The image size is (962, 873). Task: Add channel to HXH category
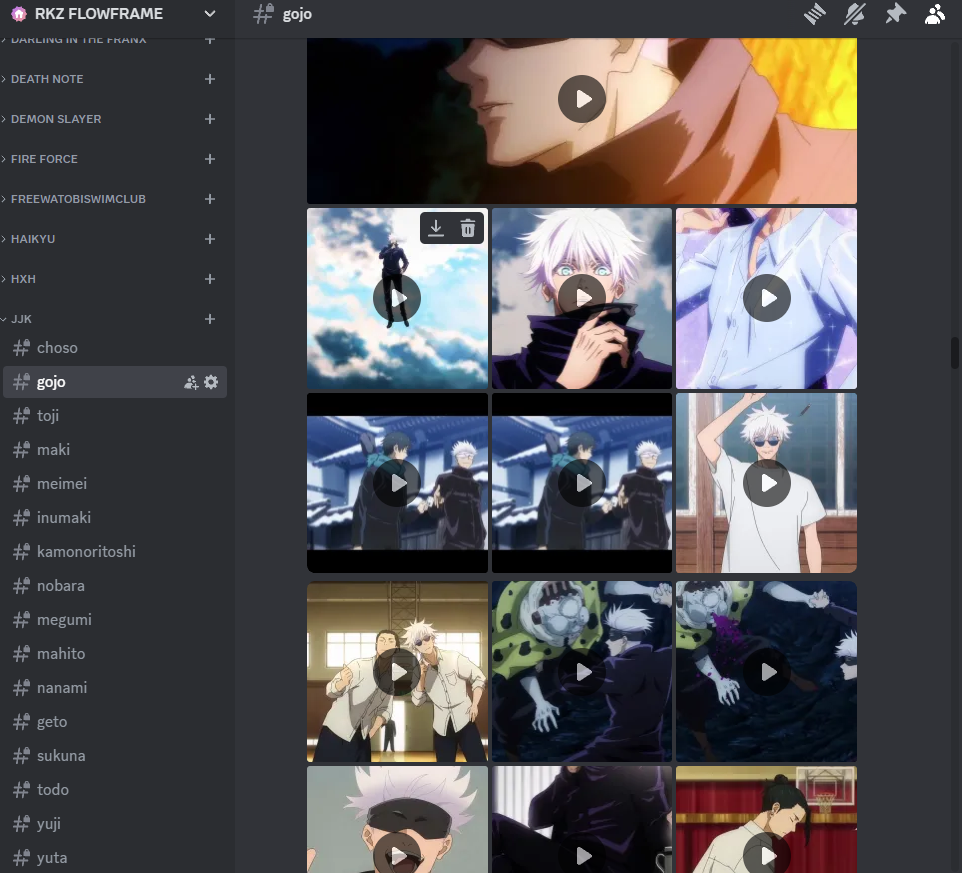point(210,279)
